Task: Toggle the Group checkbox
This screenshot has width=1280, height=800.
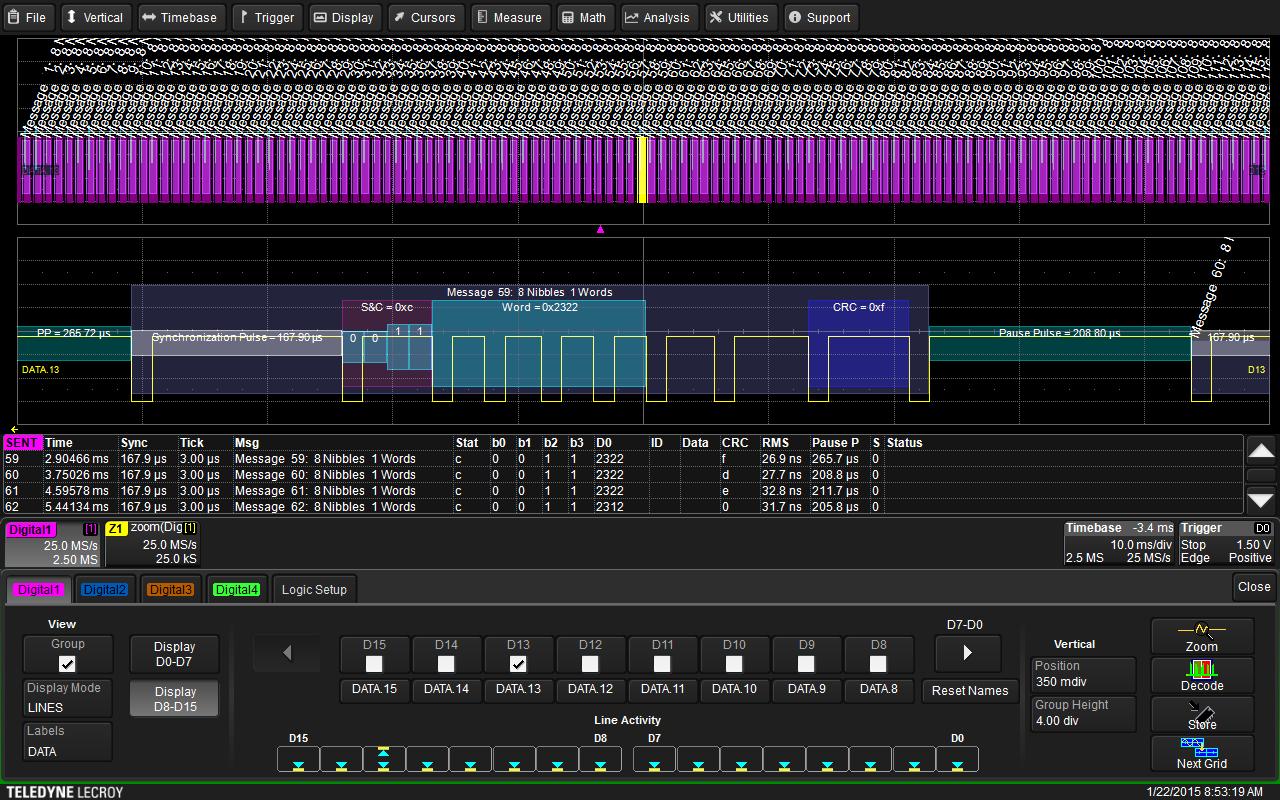Action: click(67, 663)
